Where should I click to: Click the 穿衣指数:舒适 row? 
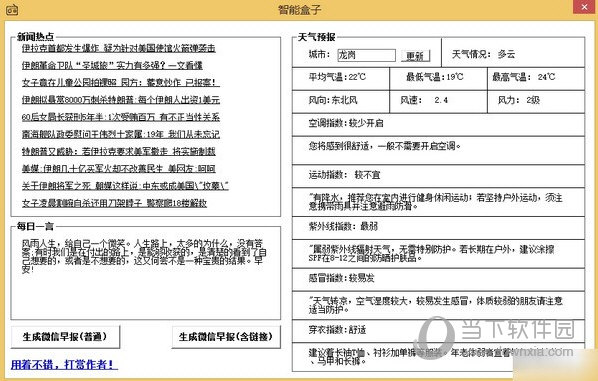coord(438,330)
